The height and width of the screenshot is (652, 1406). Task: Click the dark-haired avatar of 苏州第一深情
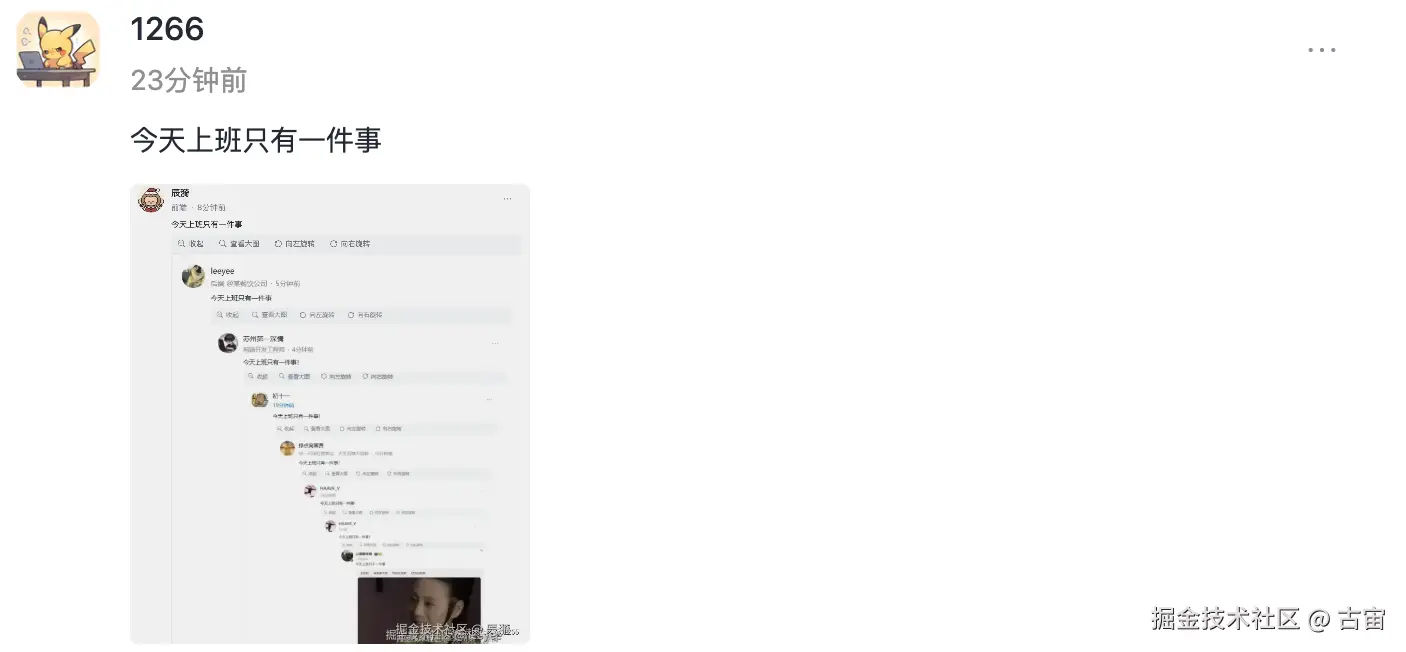point(228,343)
